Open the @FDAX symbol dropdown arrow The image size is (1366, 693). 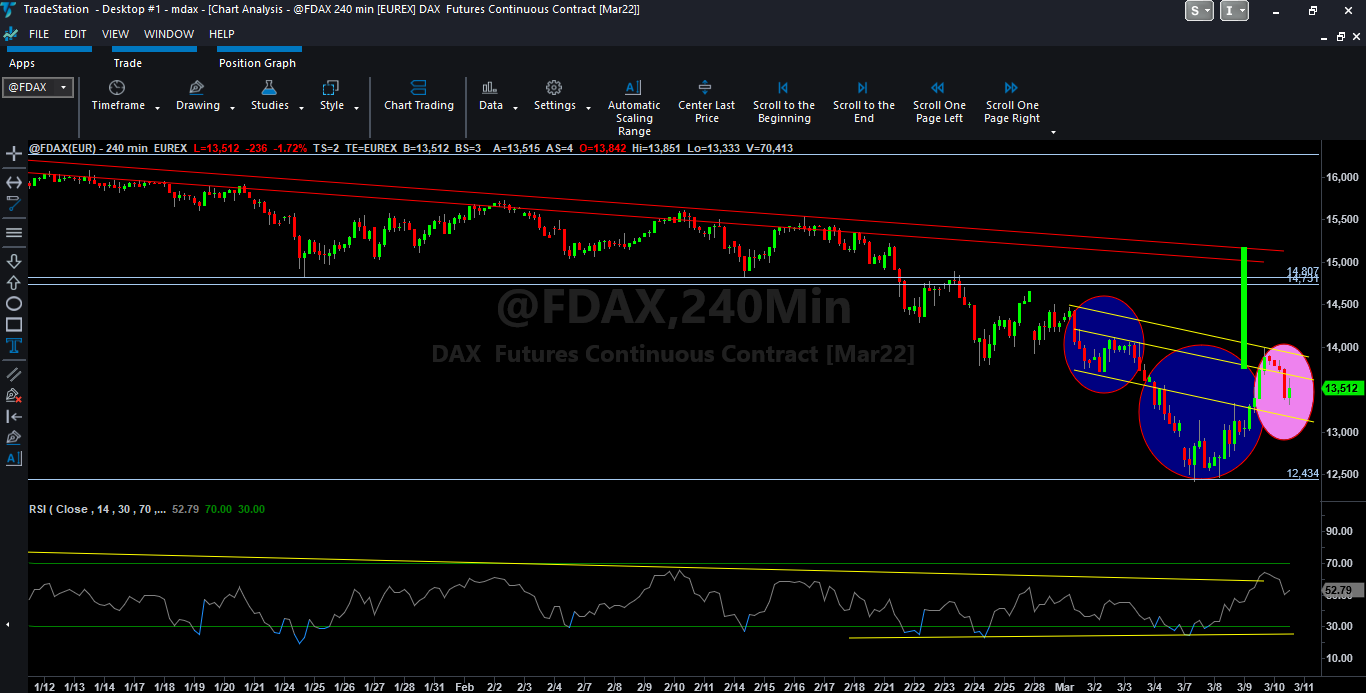[x=64, y=87]
